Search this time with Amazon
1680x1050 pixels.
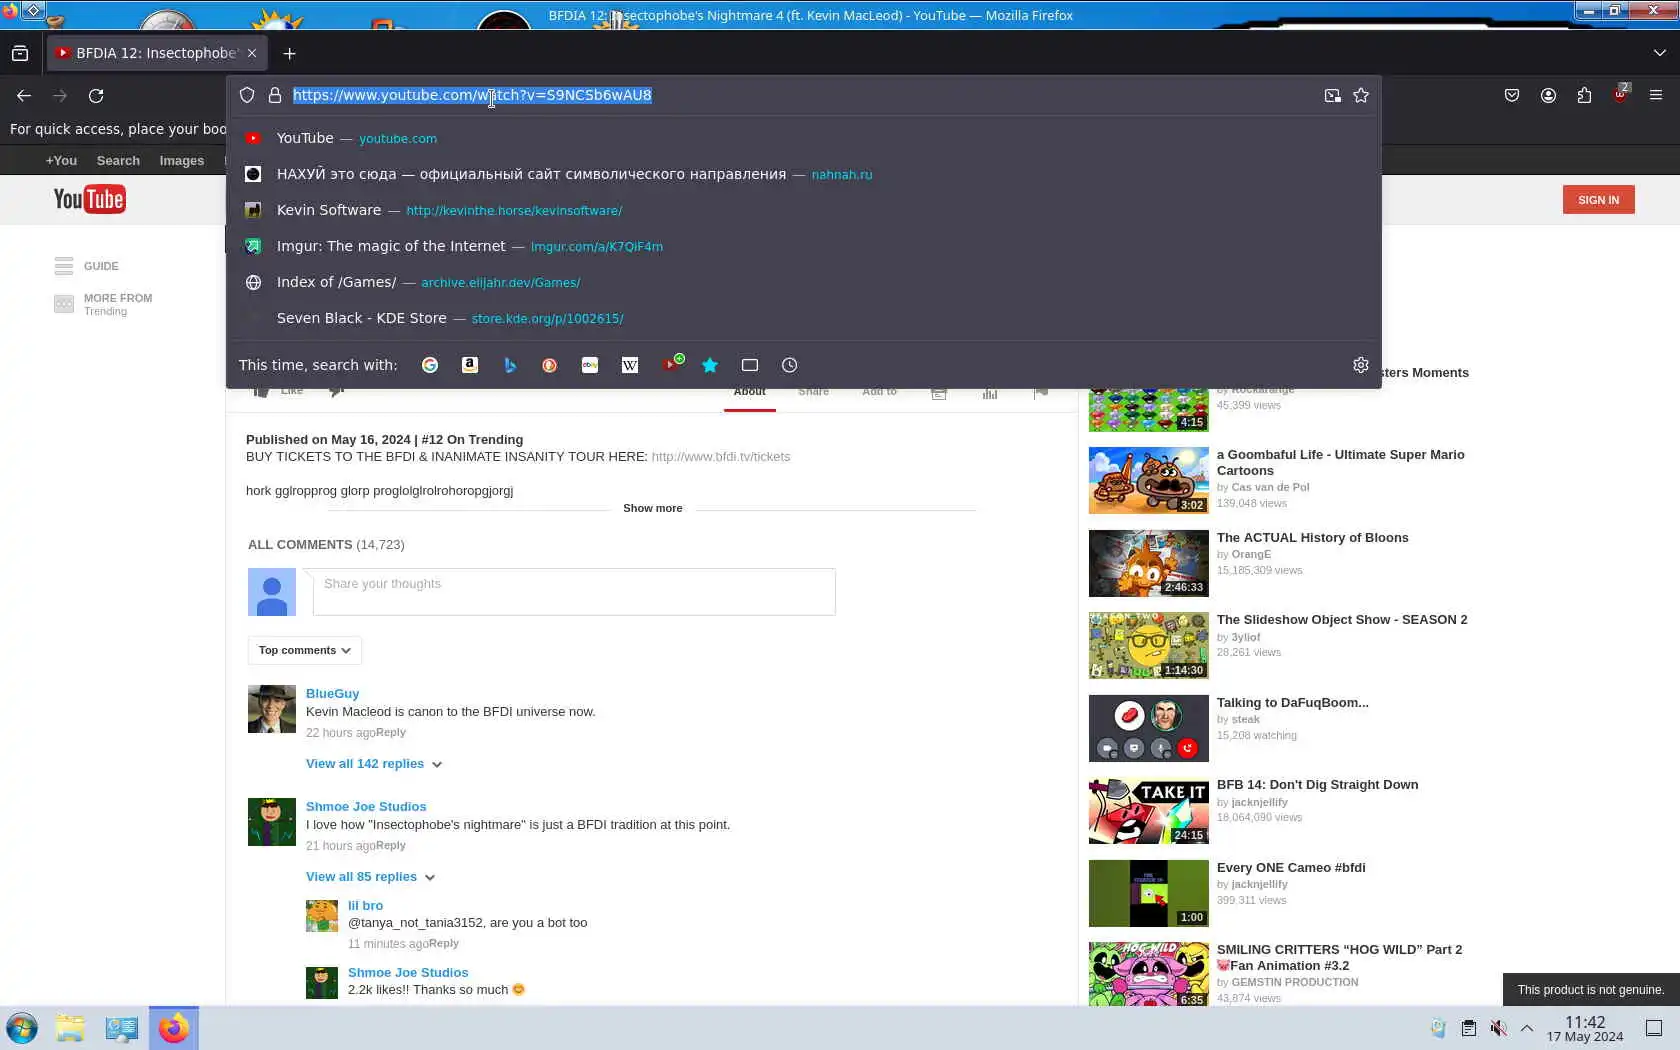(470, 365)
